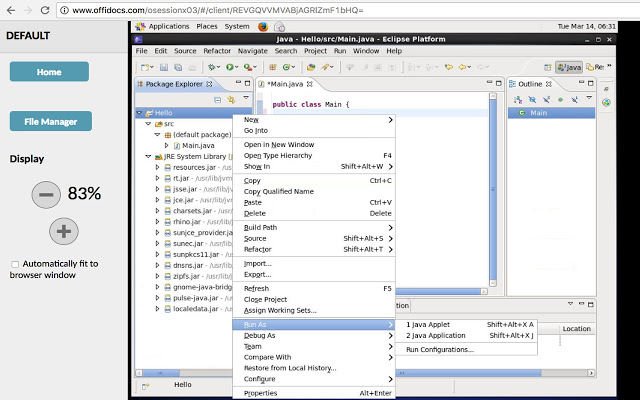Click the Search flashlight toolbar icon

click(x=325, y=67)
